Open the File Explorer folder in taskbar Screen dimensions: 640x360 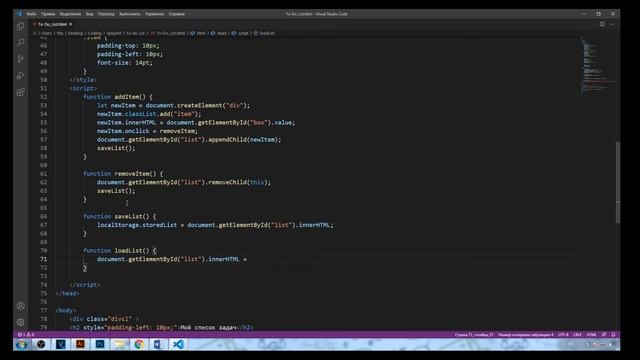pyautogui.click(x=119, y=344)
